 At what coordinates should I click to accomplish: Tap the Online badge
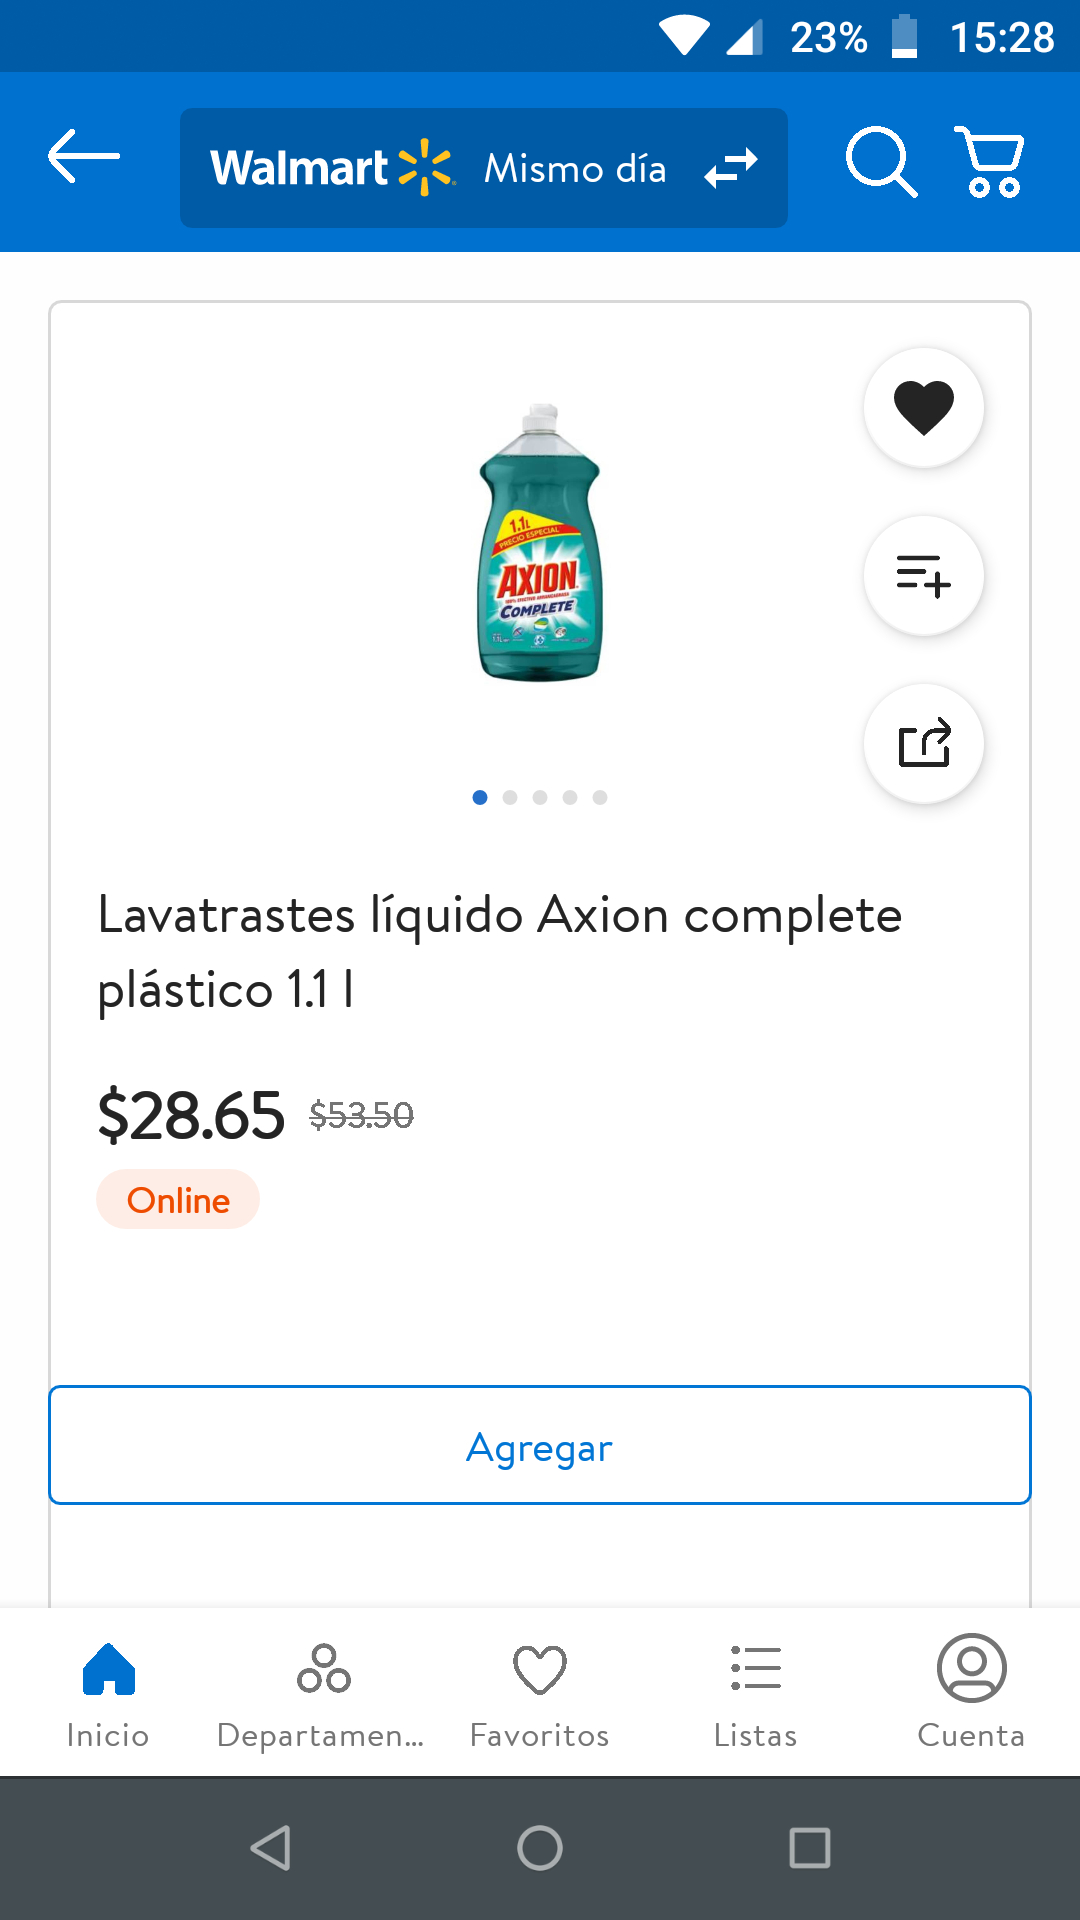(178, 1199)
